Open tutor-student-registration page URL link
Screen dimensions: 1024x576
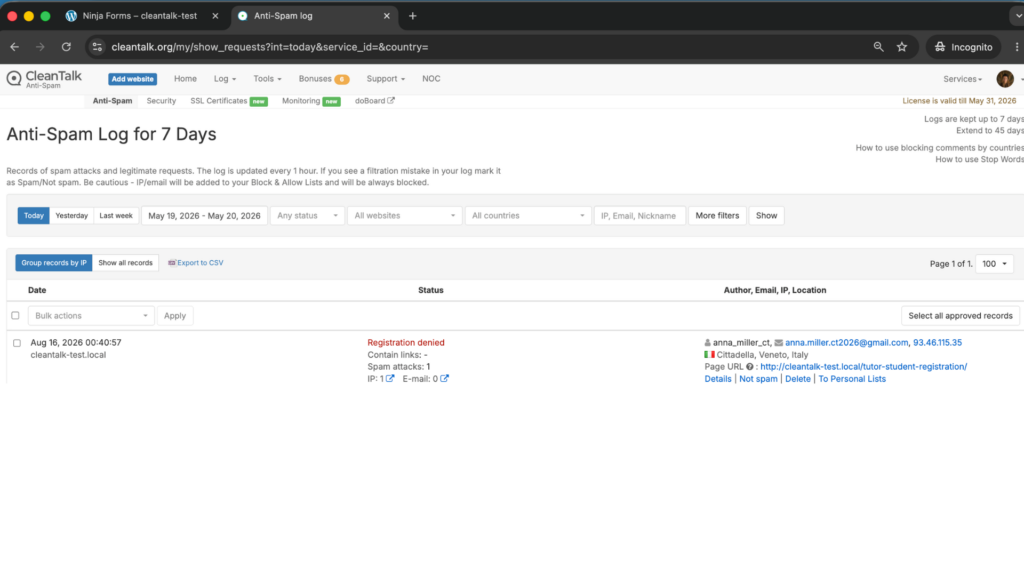click(863, 367)
